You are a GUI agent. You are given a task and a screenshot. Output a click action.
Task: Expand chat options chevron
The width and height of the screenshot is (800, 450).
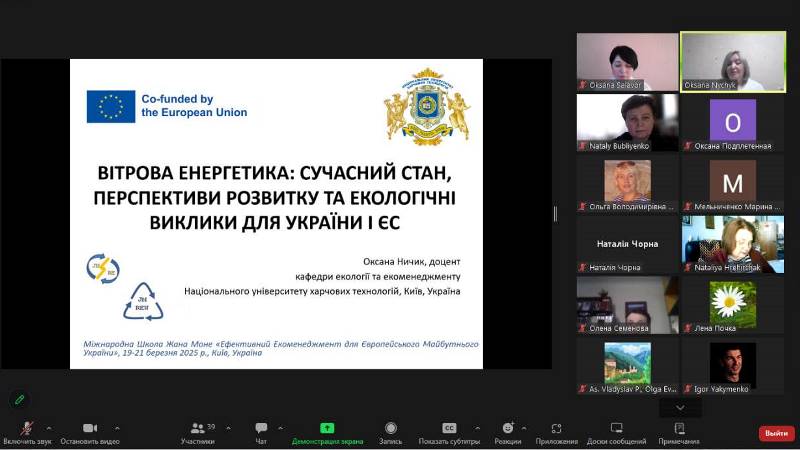point(281,428)
